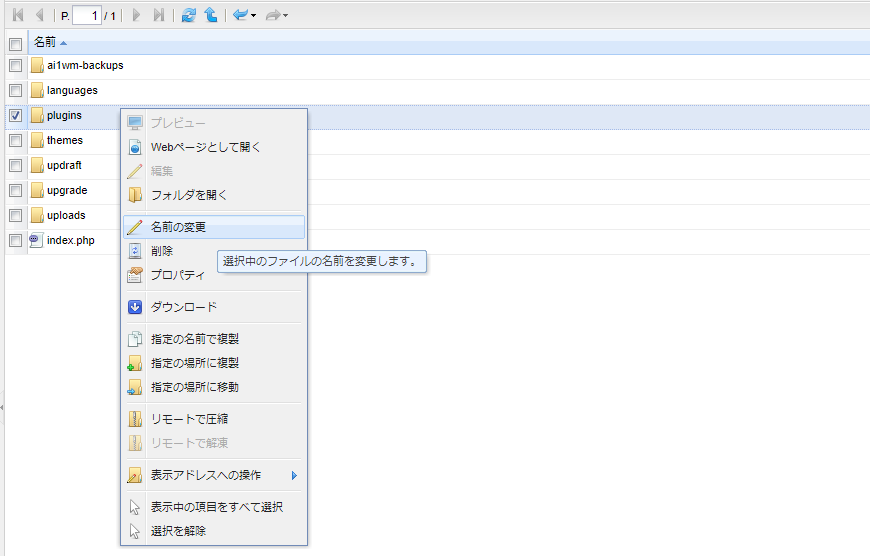Choose 表示中の項目をすべて選択 menu entry
Viewport: 870px width, 556px height.
[x=214, y=507]
